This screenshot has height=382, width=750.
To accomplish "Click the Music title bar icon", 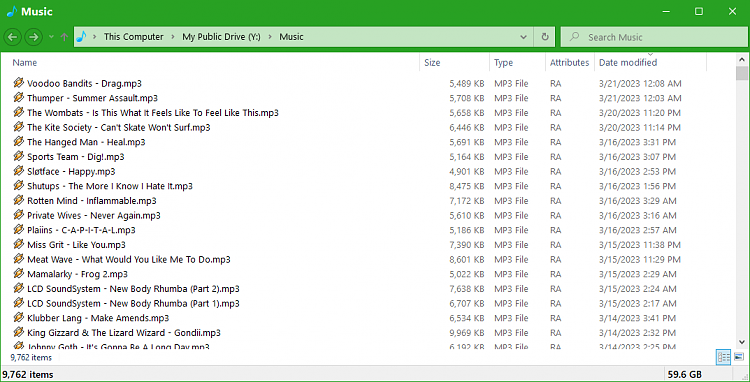I will coord(11,11).
